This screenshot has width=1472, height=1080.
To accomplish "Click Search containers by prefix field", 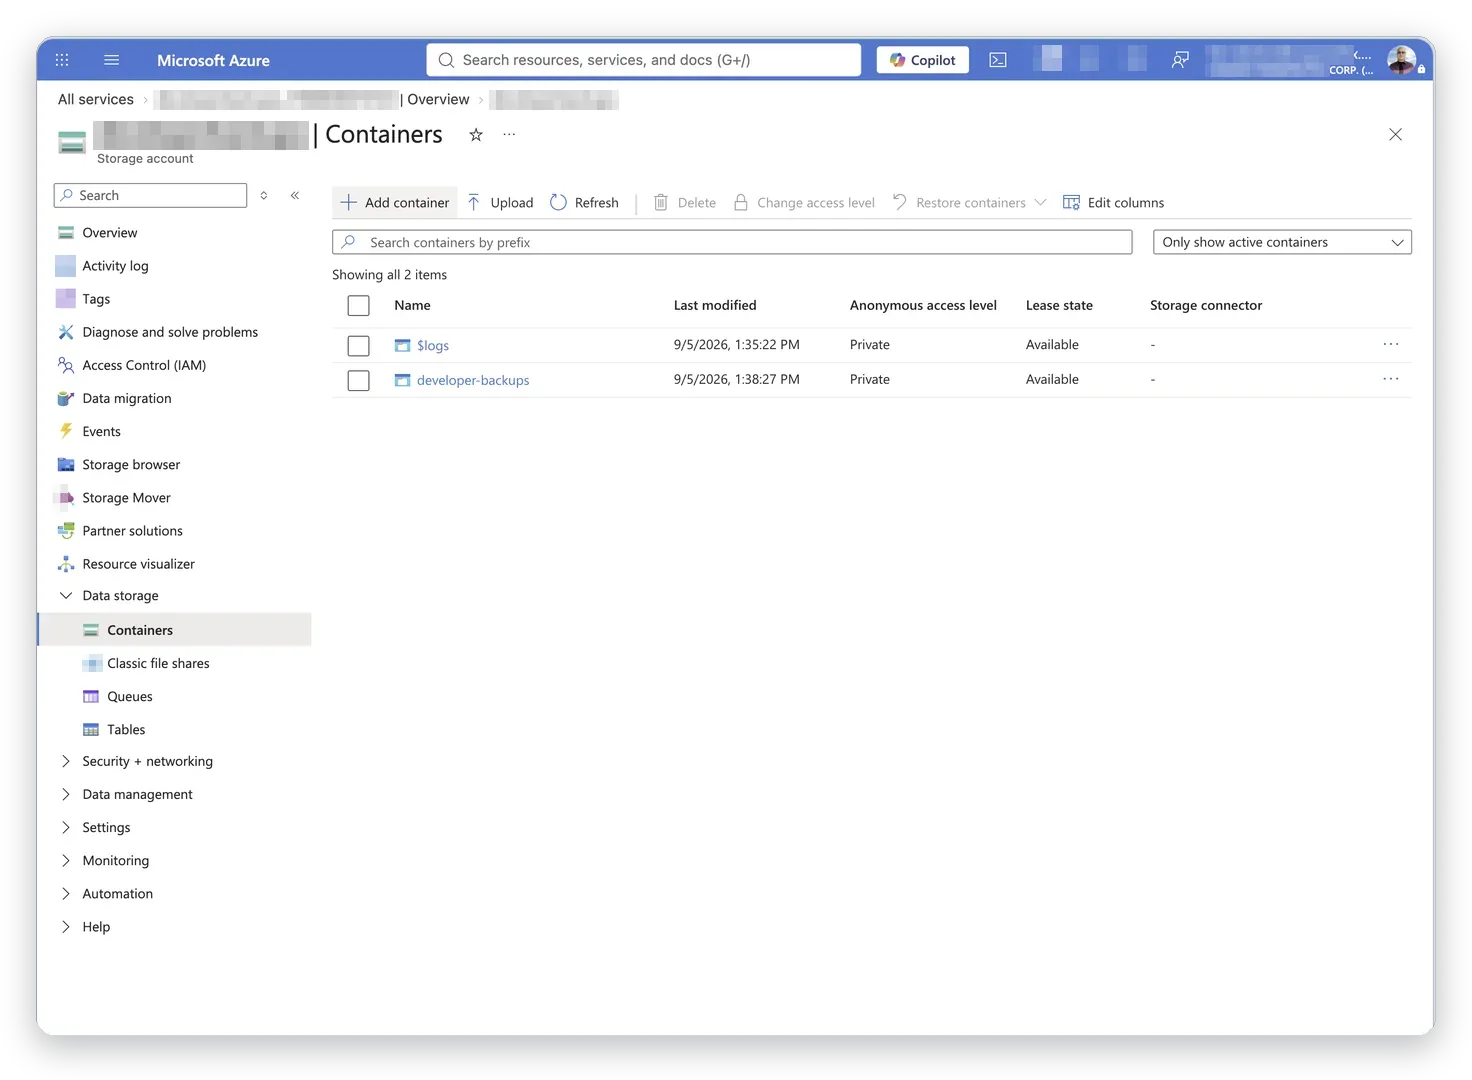I will point(732,242).
